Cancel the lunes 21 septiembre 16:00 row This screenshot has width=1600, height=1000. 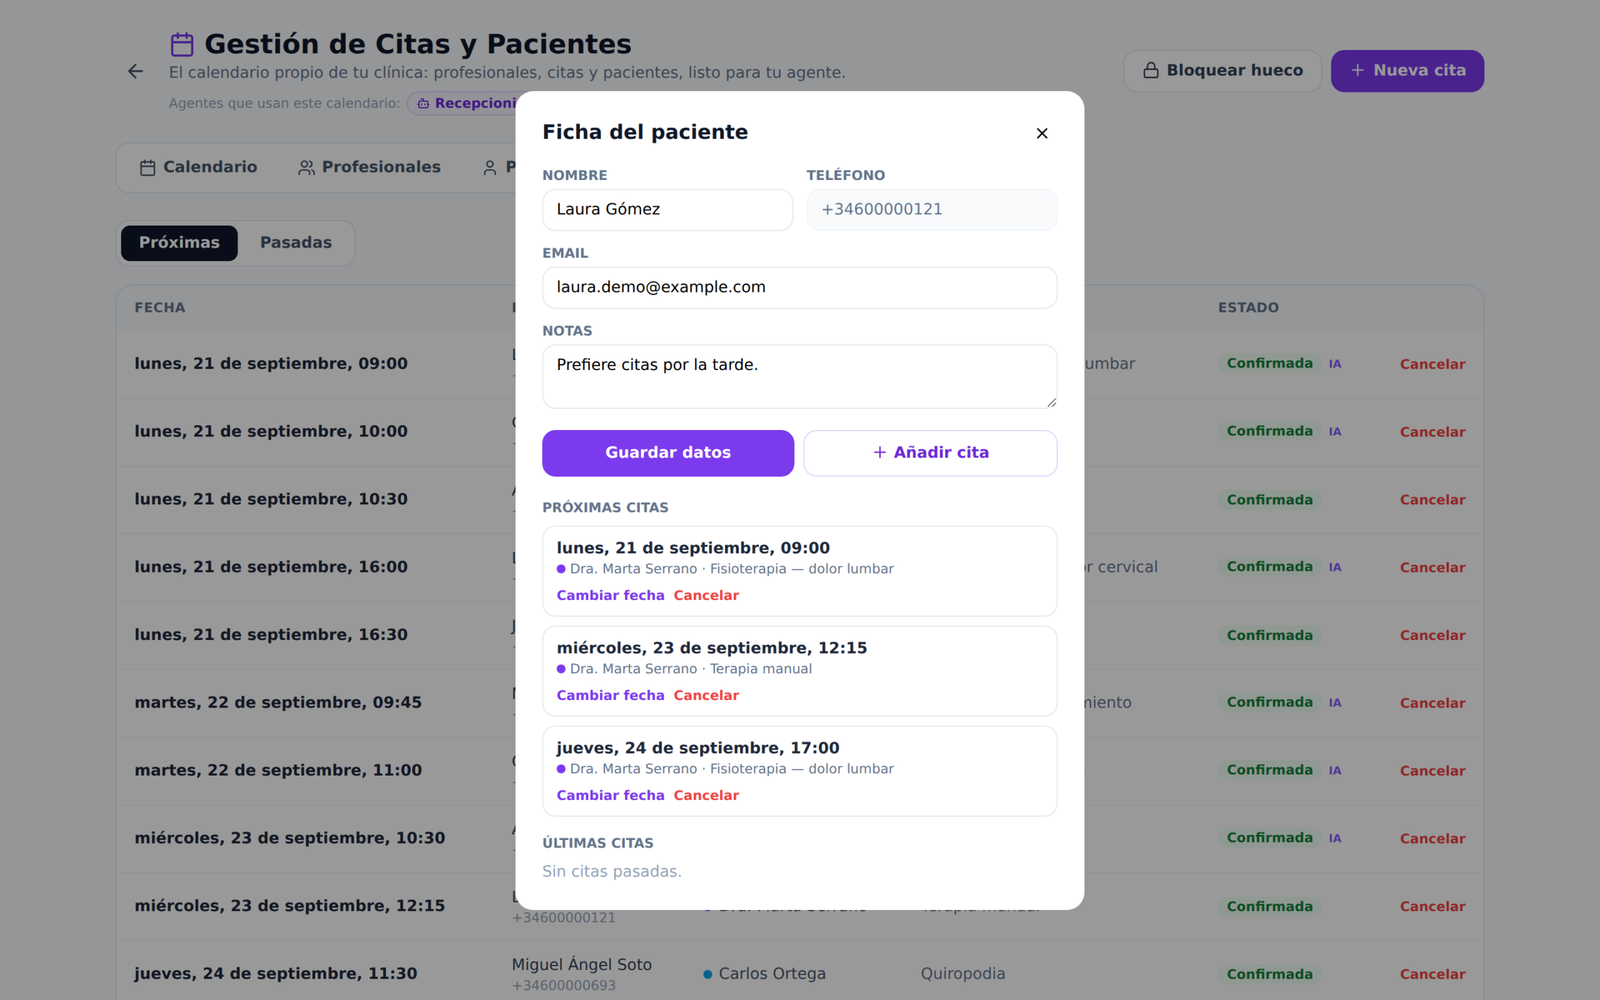tap(1432, 567)
